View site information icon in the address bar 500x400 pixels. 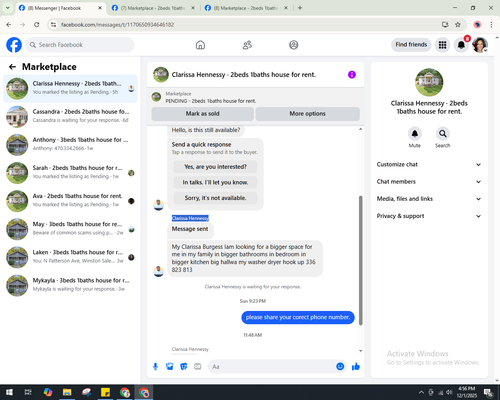tap(53, 25)
